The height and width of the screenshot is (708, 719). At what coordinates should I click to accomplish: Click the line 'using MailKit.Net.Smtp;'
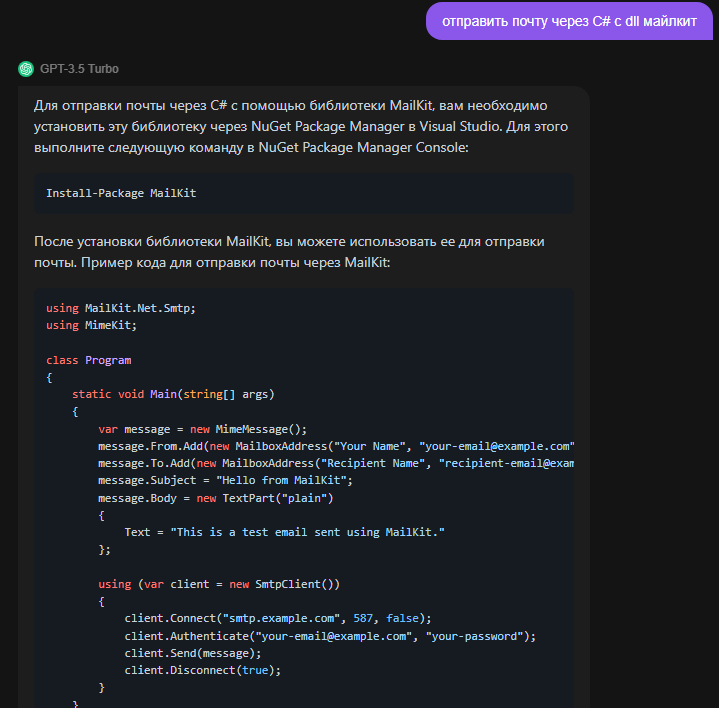coord(121,308)
